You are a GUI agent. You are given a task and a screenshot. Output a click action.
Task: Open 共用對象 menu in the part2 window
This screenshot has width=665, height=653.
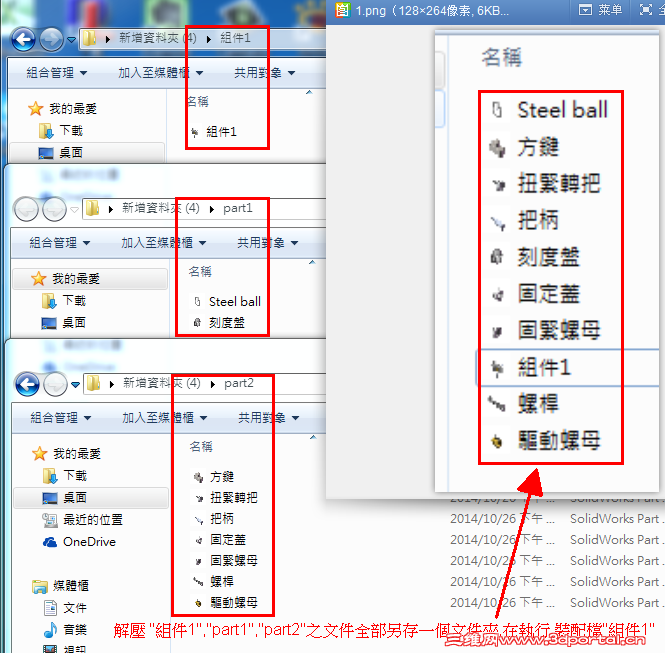click(268, 418)
